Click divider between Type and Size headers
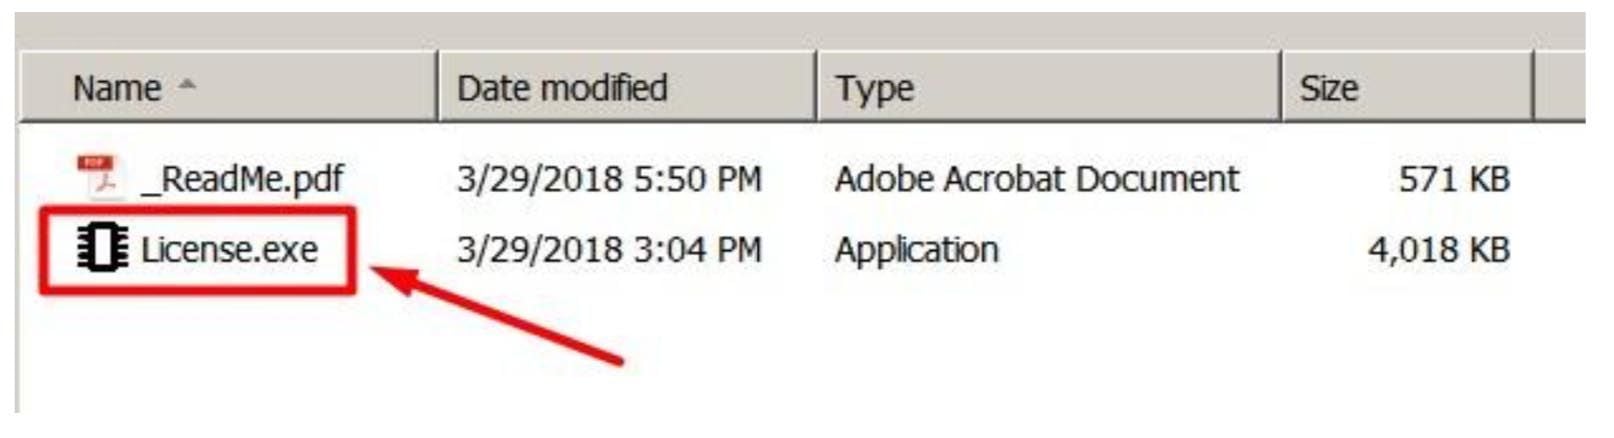 pyautogui.click(x=1281, y=88)
